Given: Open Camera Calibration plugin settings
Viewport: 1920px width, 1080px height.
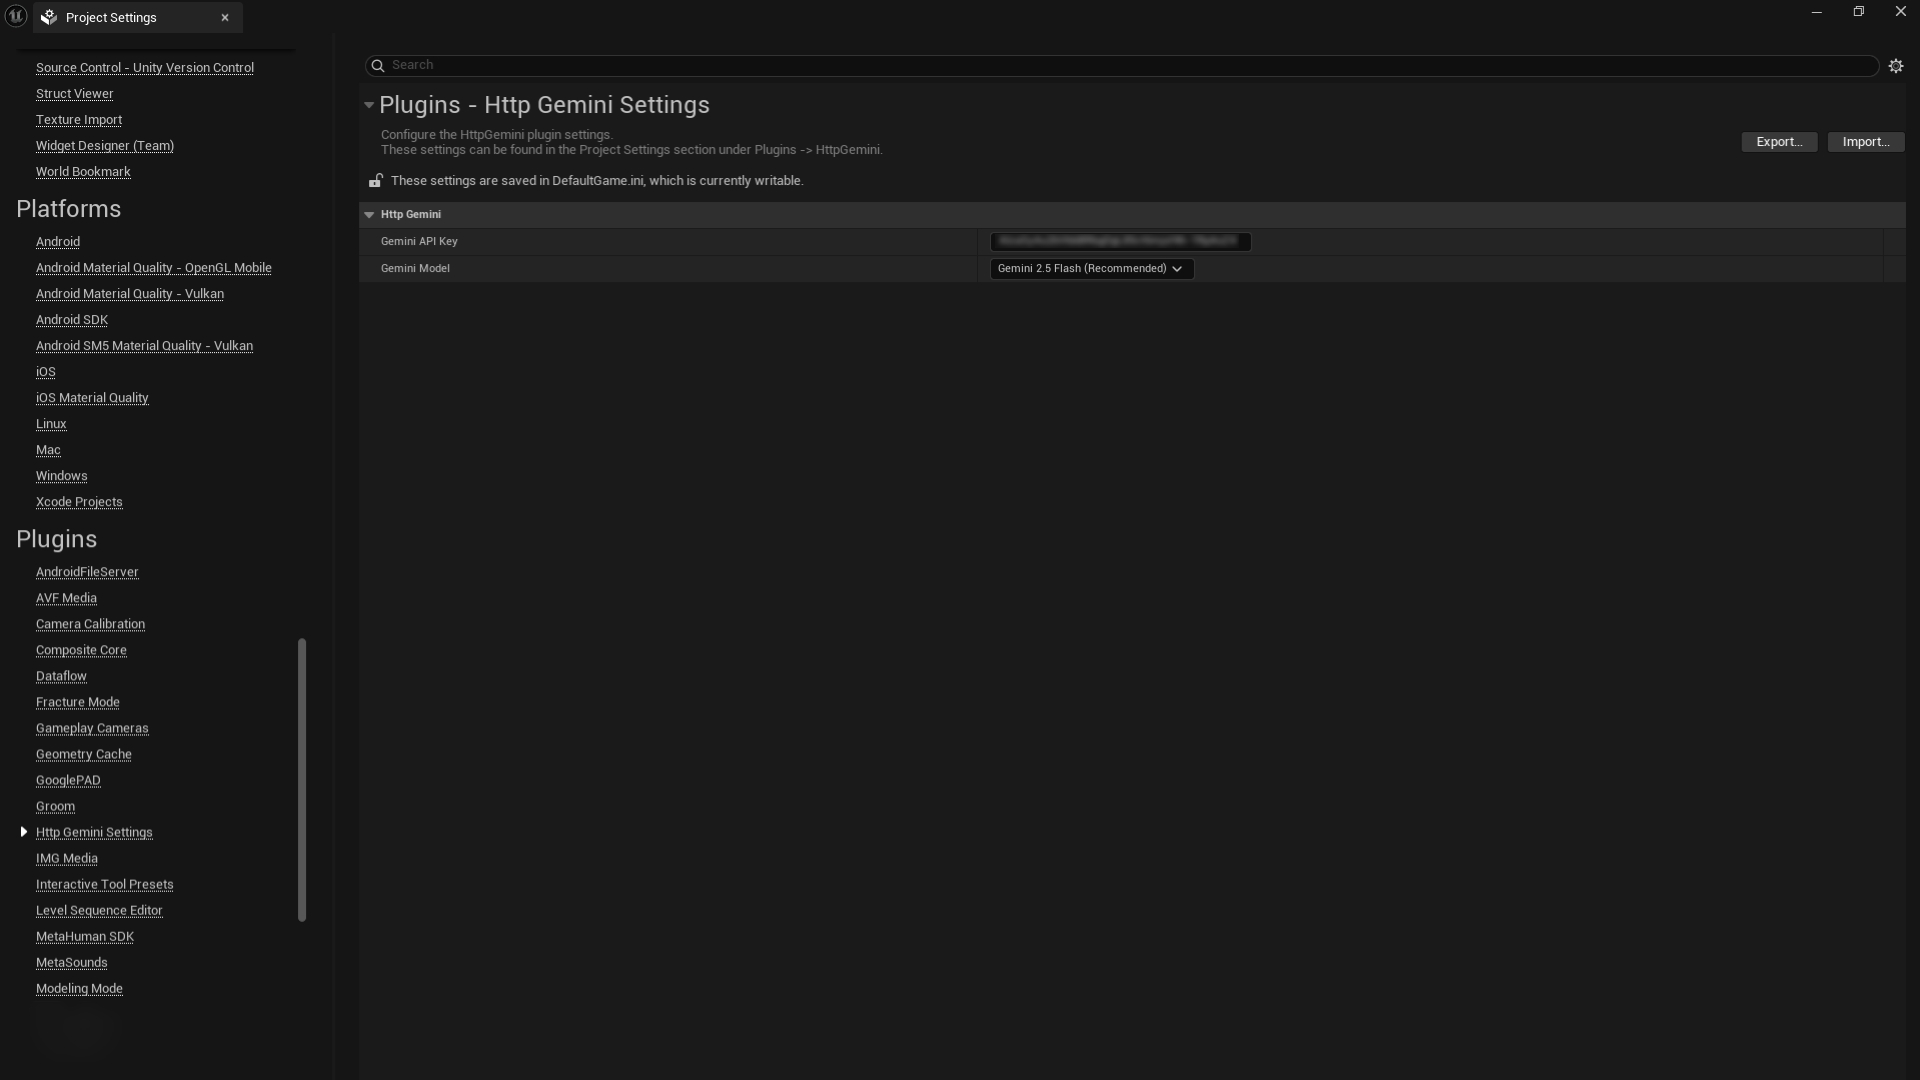Looking at the screenshot, I should point(90,624).
